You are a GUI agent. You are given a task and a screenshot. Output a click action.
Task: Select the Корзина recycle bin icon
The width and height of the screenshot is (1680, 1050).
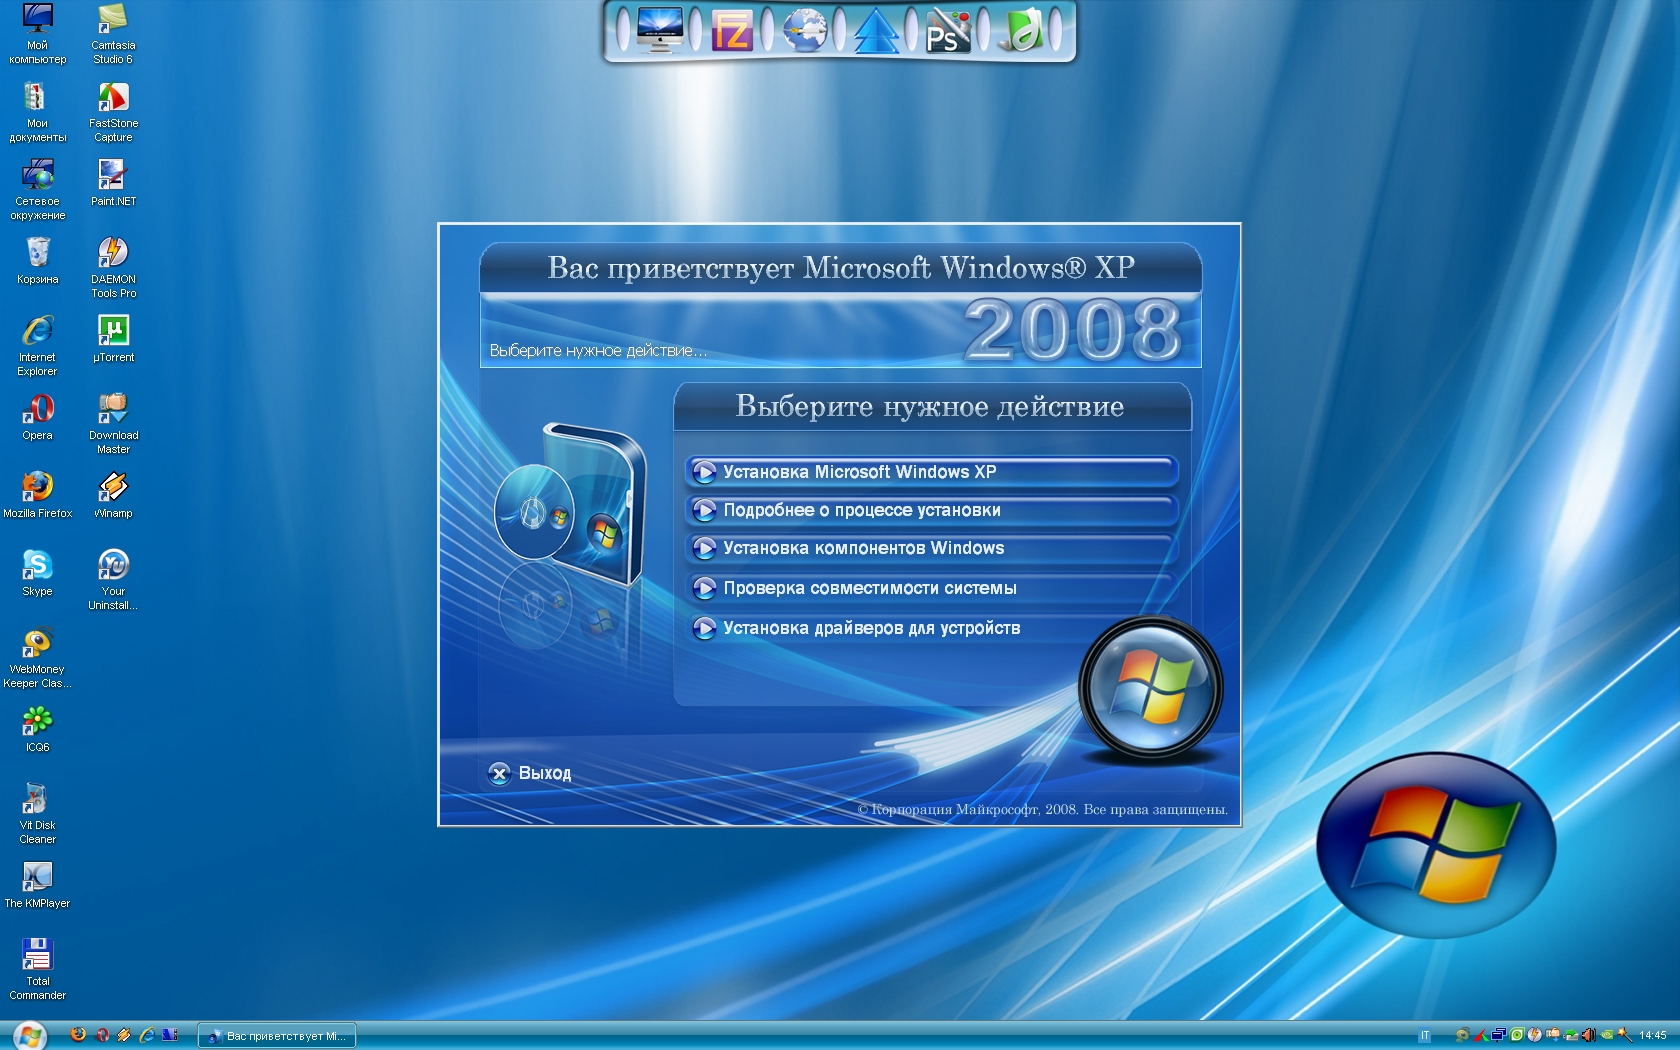coord(37,260)
